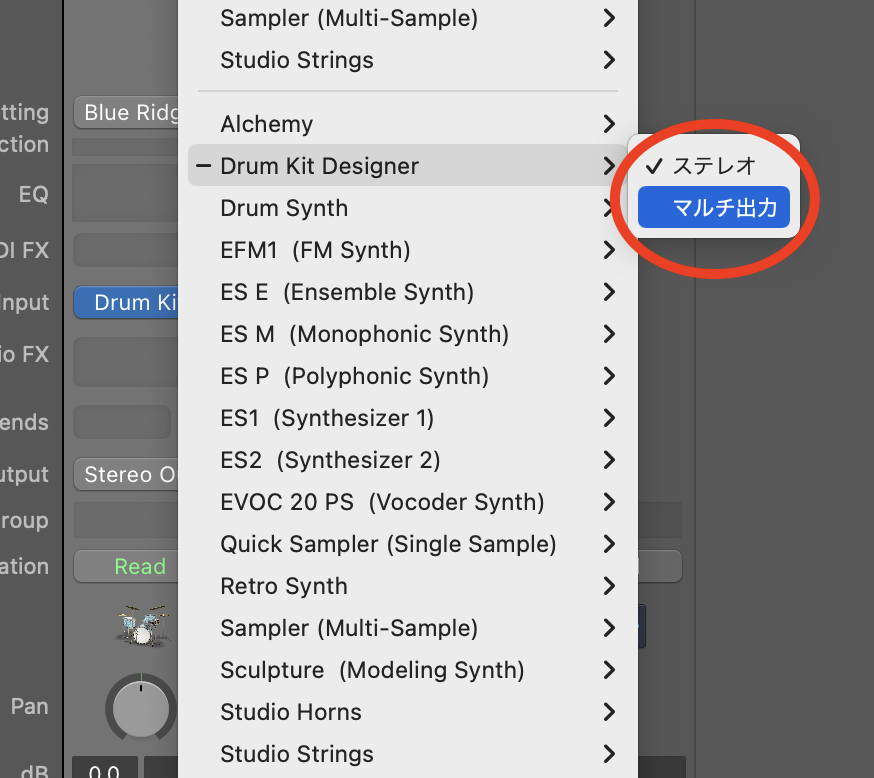Choose EVOC 20 PS Vocoder Synth

[x=382, y=502]
